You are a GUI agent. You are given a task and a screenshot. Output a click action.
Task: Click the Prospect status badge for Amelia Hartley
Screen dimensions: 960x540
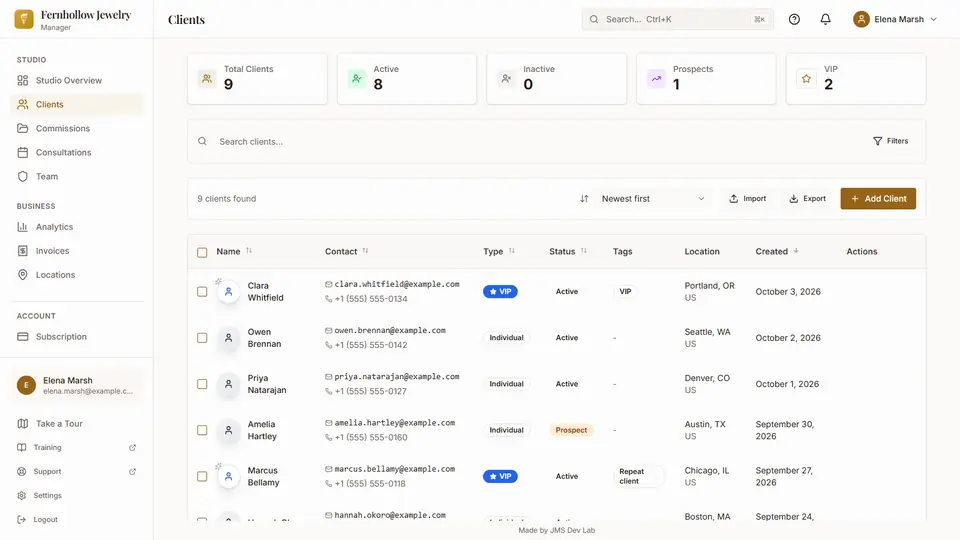pyautogui.click(x=571, y=430)
